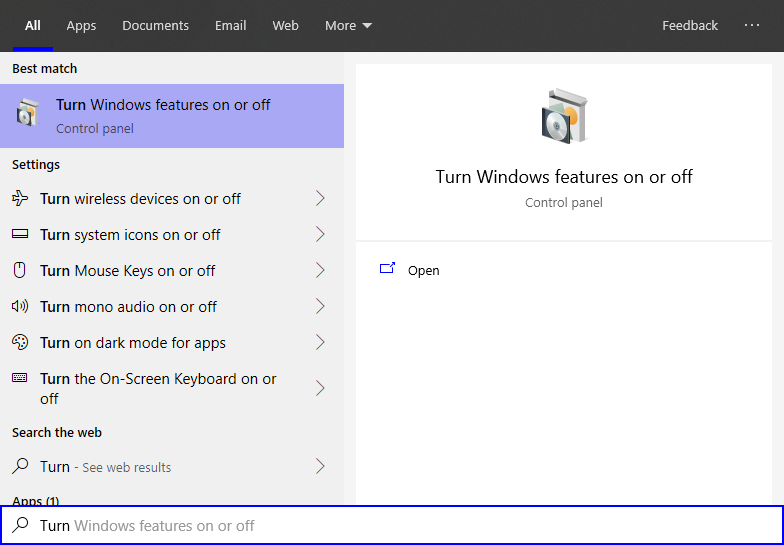Open Turn system icons on or off
This screenshot has height=545, width=784.
(x=172, y=234)
